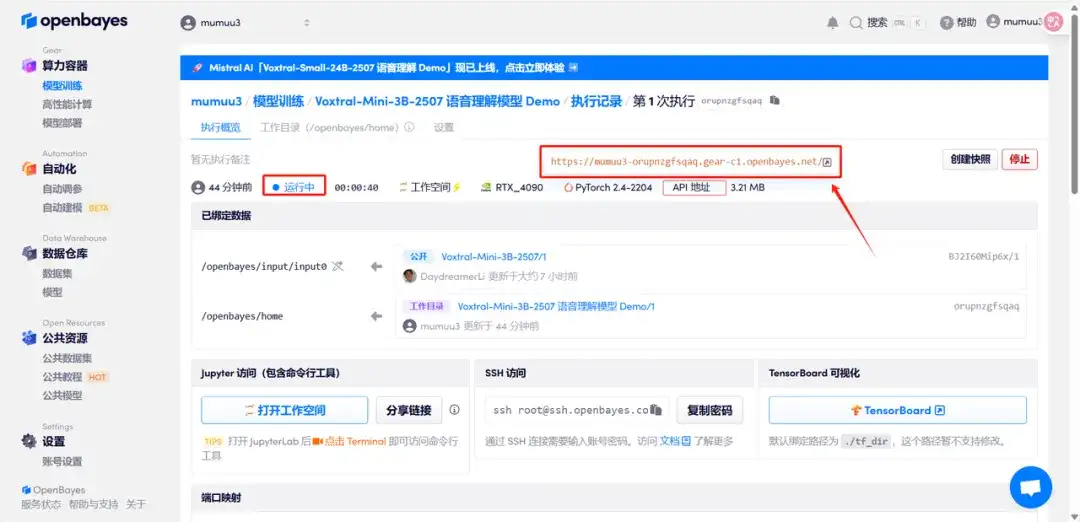Click DaydreamerLi avatar
Viewport: 1080px width, 522px height.
click(x=409, y=276)
